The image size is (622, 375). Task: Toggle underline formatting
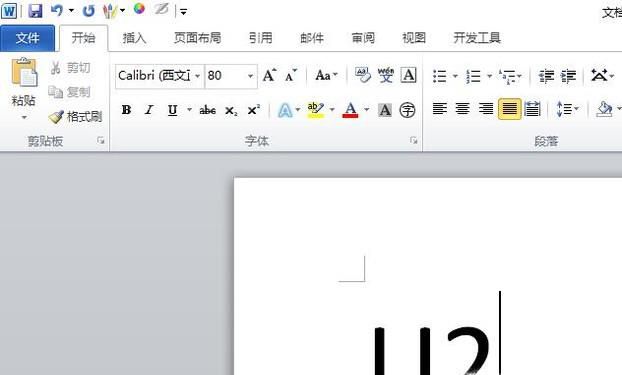[173, 110]
